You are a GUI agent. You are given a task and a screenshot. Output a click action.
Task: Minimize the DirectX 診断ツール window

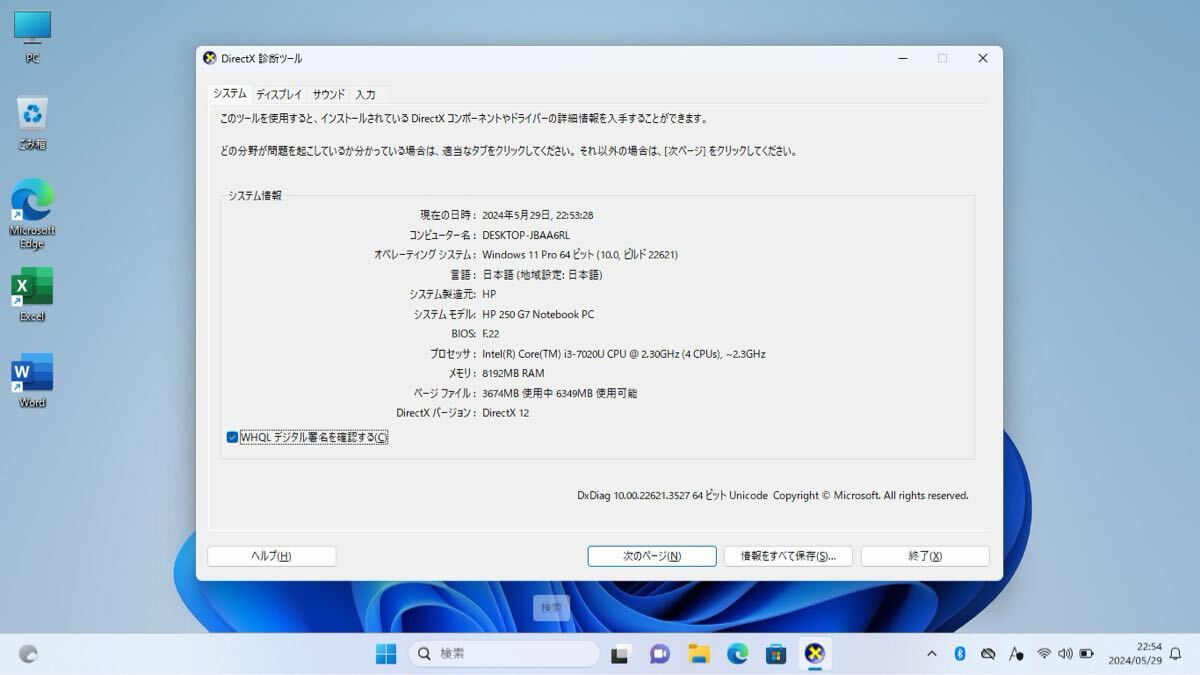[x=902, y=59]
